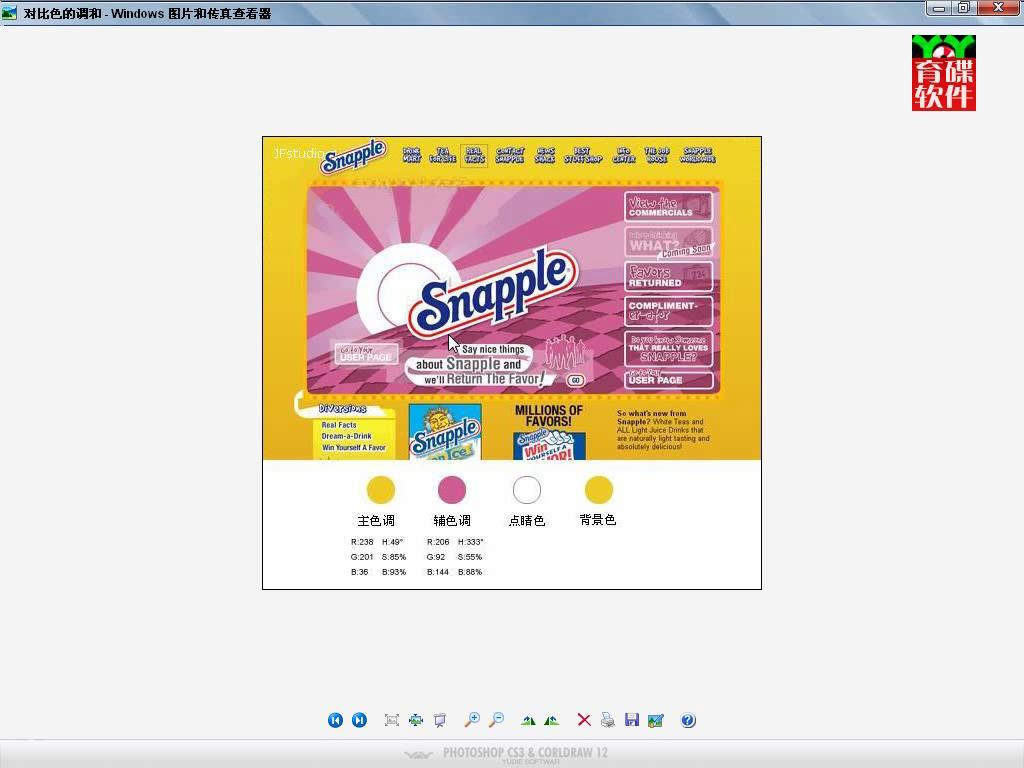Click the 点睛色 label
This screenshot has width=1024, height=768.
point(527,520)
